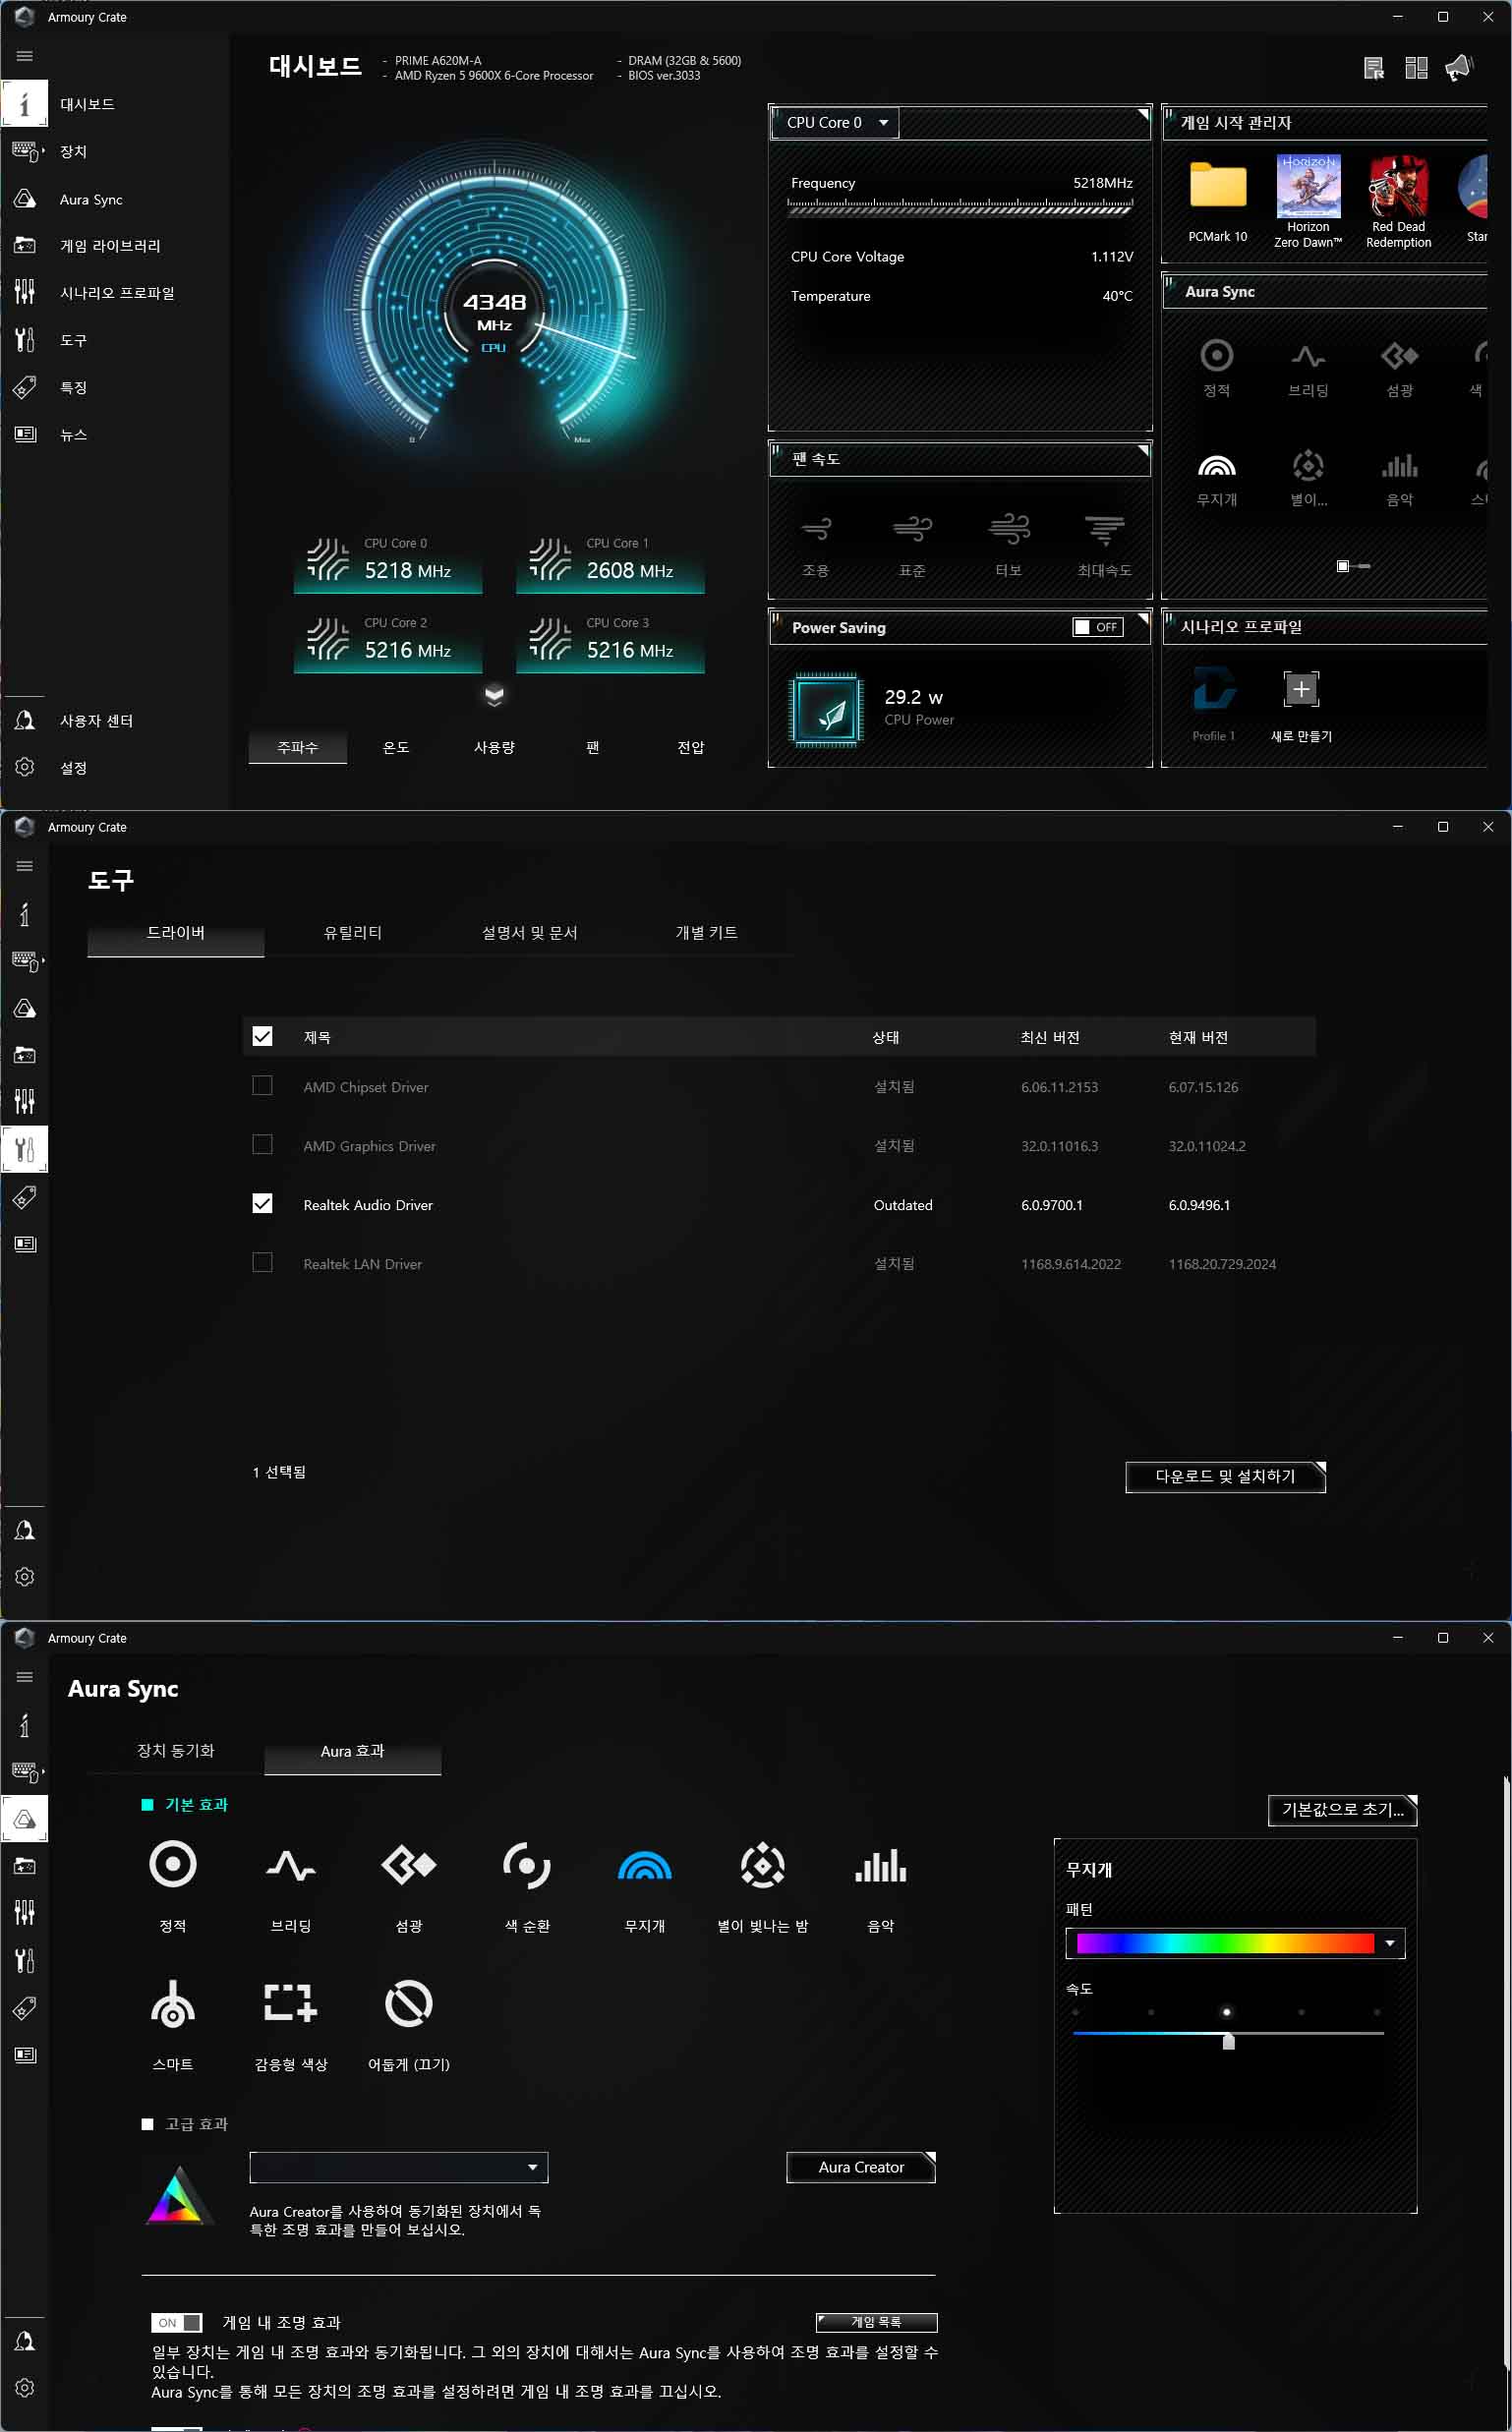Viewport: 1512px width, 2432px height.
Task: Select 감응형 색상 effect in Aura 효과
Action: point(291,2025)
